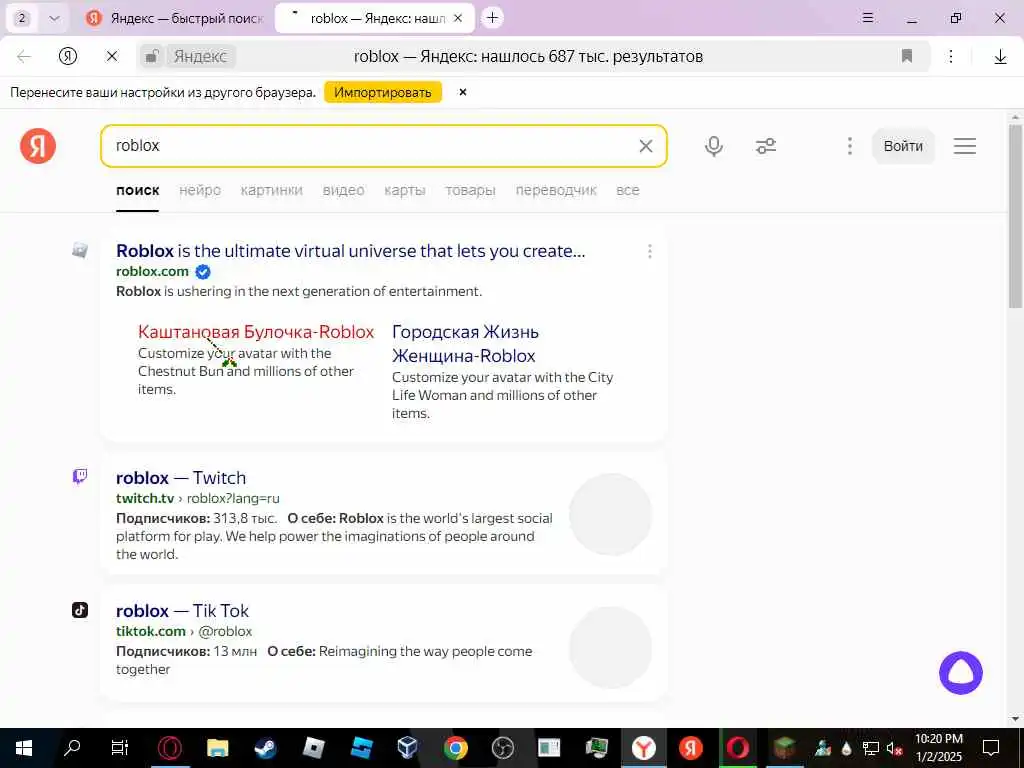
Task: Open Roblox Studio blue icon in taskbar
Action: [361, 748]
